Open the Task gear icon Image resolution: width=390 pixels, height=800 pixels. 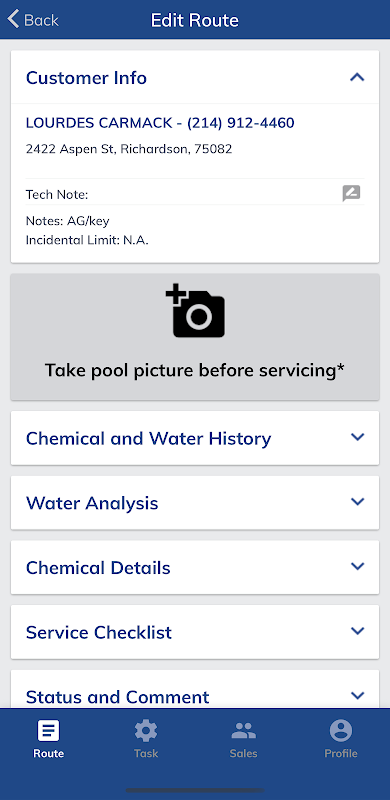click(x=146, y=731)
